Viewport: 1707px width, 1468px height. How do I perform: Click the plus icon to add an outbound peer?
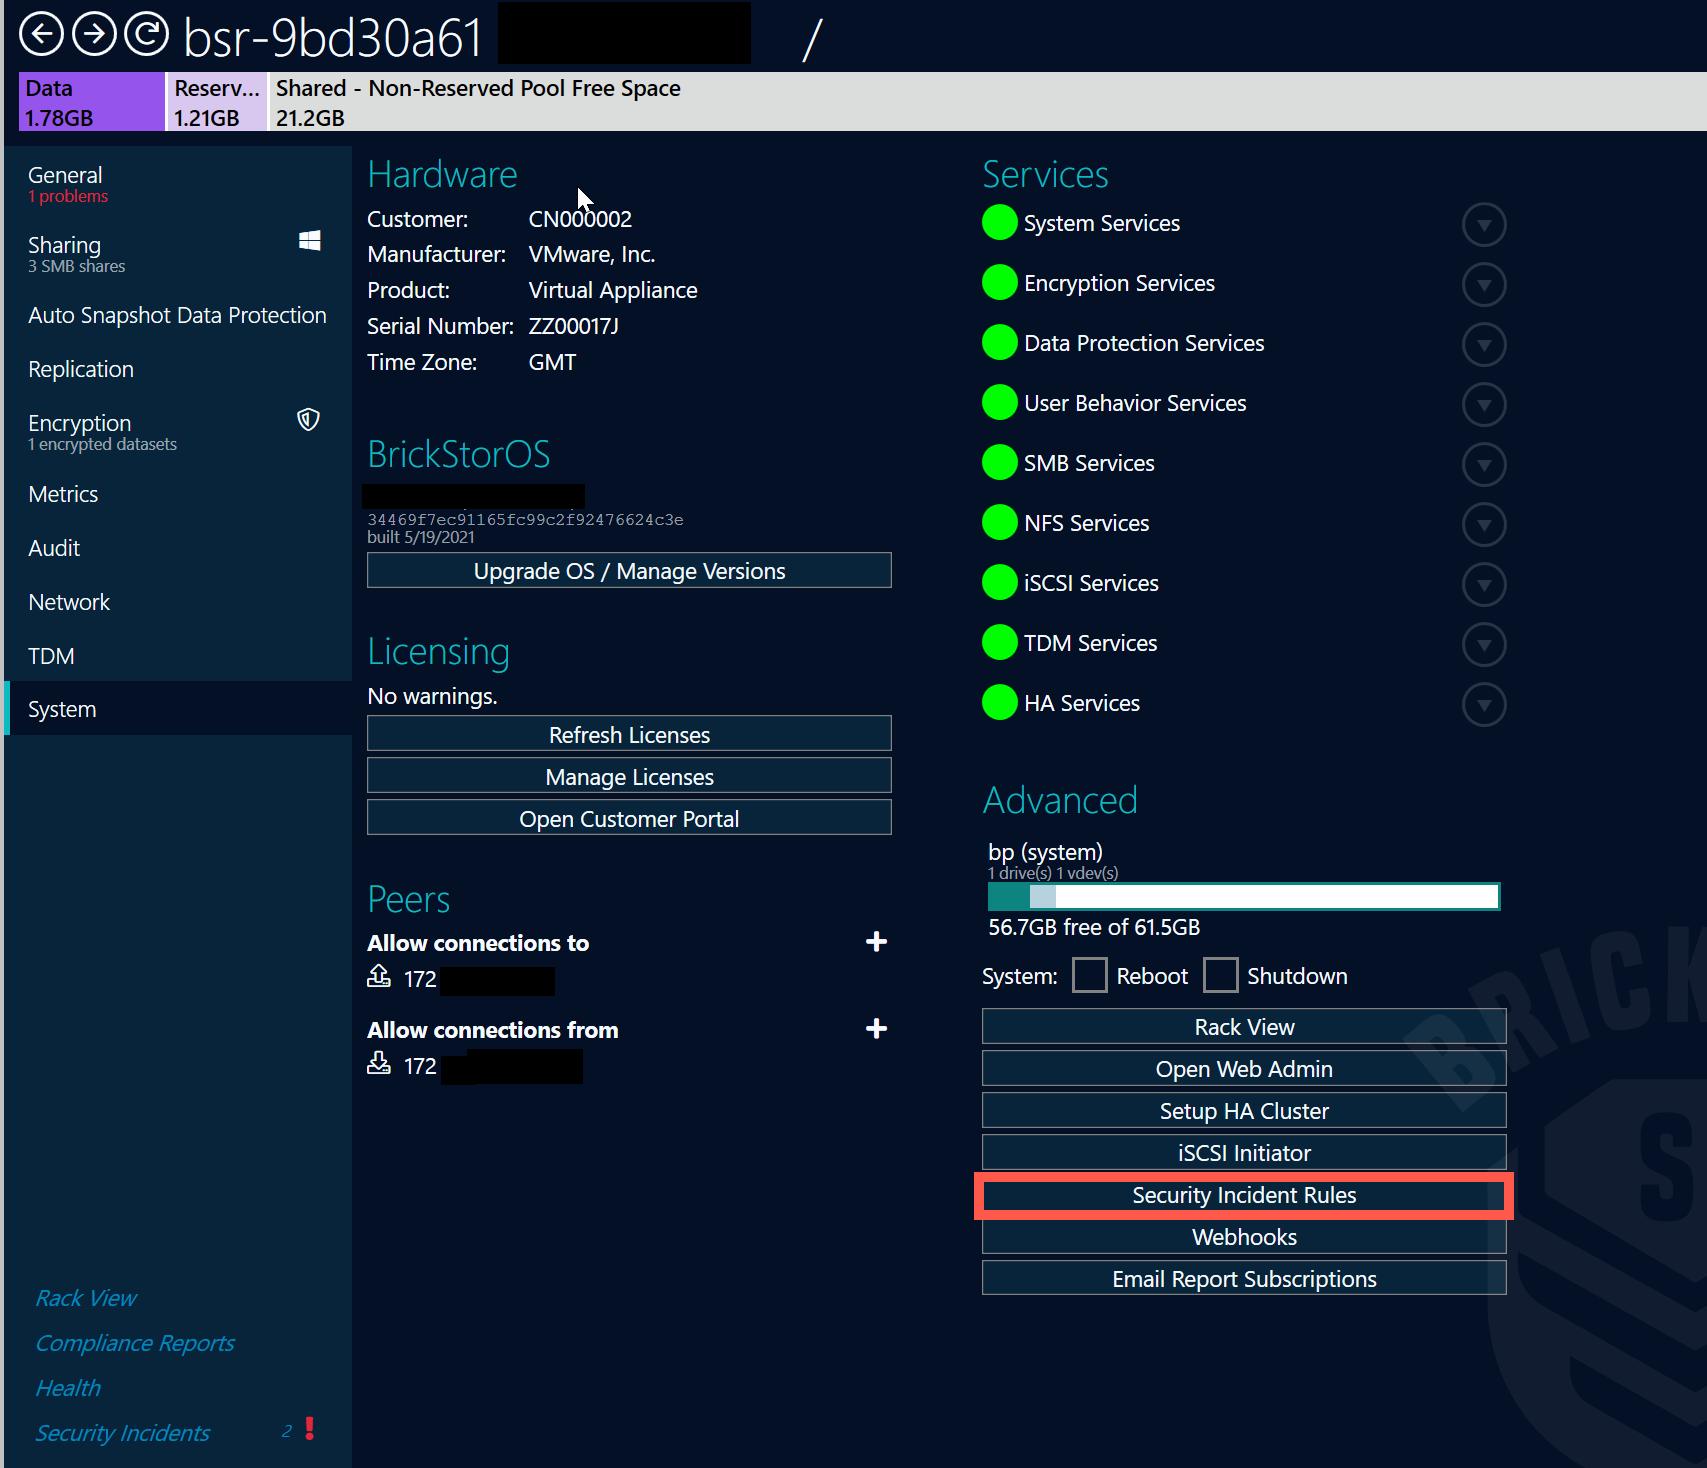click(x=876, y=941)
